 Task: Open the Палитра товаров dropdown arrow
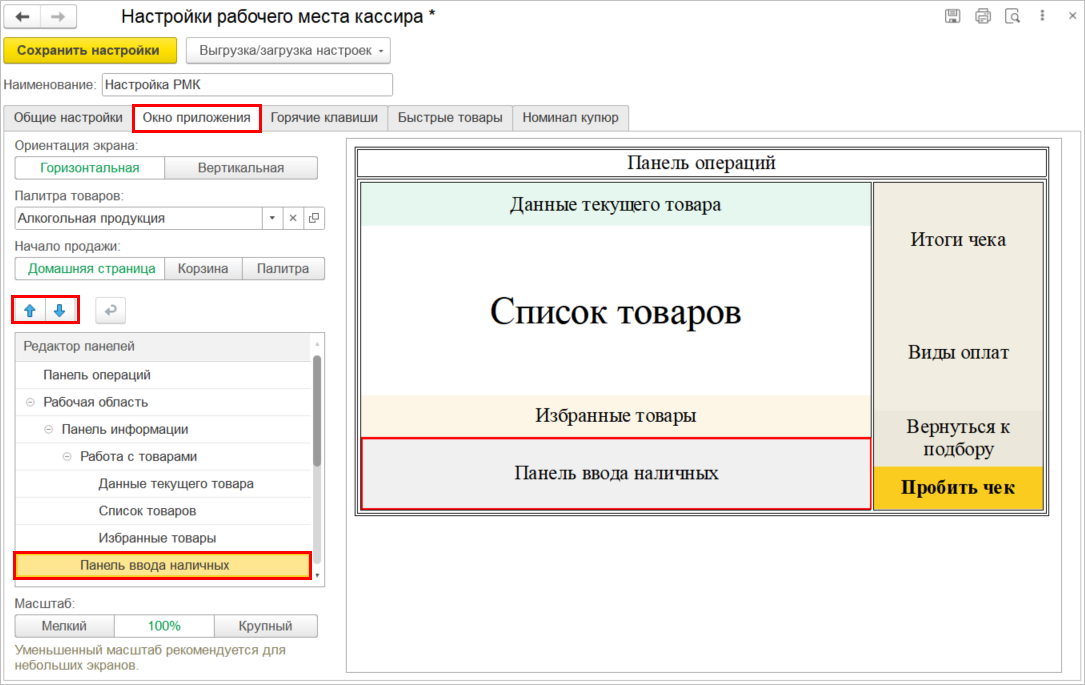pyautogui.click(x=272, y=218)
